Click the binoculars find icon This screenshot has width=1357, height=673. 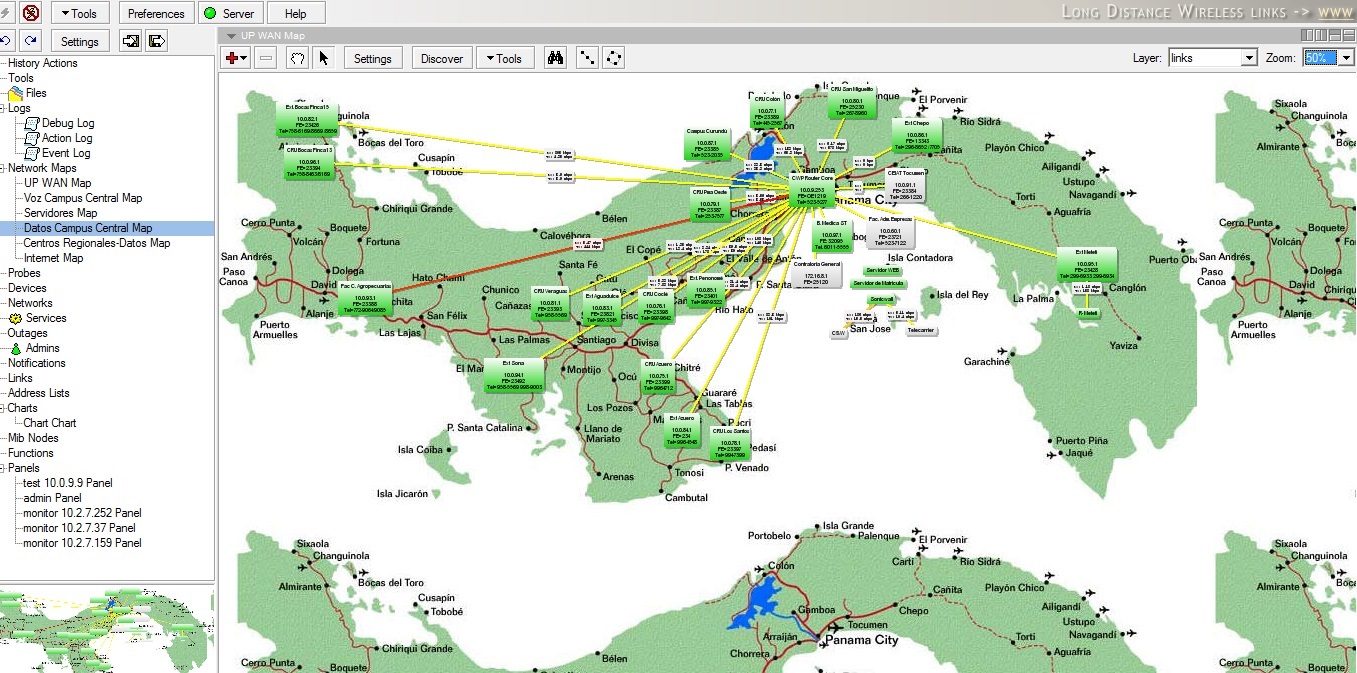click(x=555, y=58)
